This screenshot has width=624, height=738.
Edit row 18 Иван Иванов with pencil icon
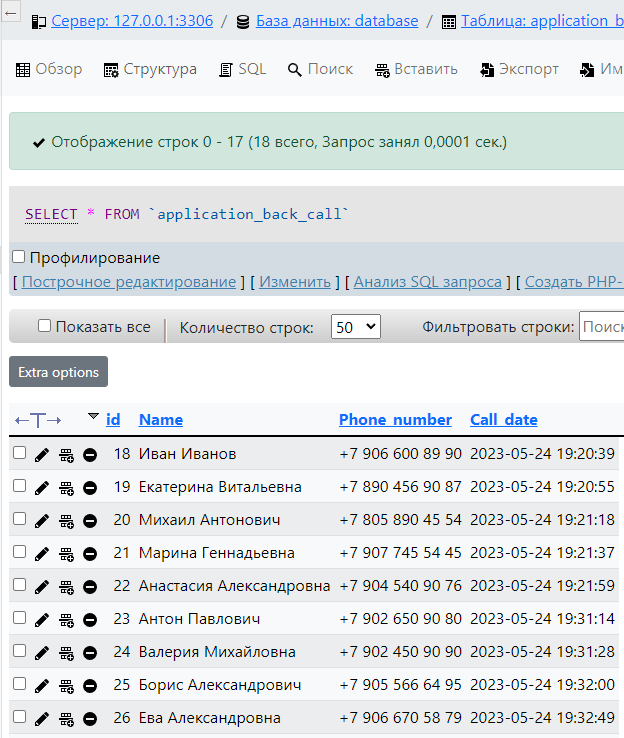coord(42,455)
